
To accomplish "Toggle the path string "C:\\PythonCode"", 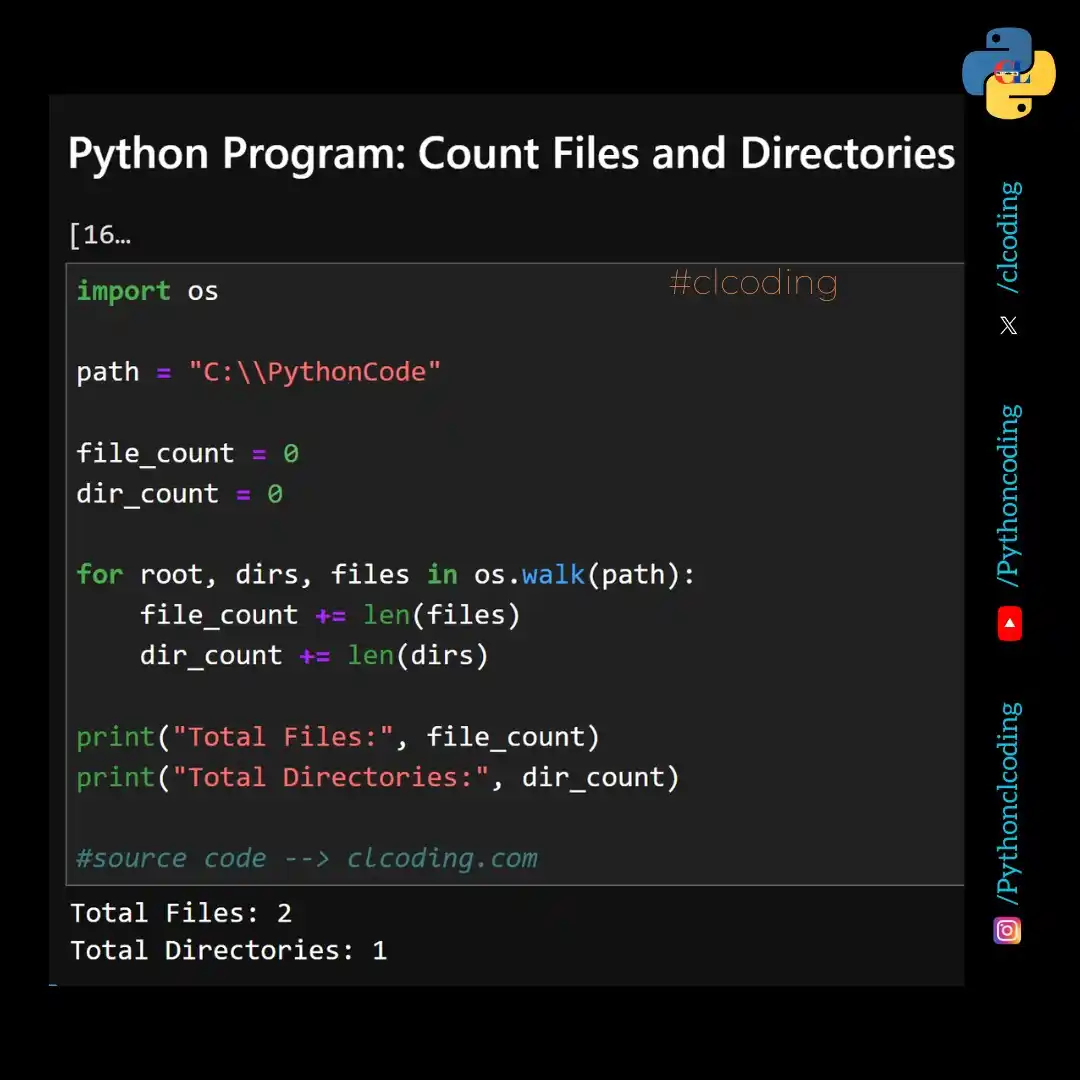I will 315,371.
